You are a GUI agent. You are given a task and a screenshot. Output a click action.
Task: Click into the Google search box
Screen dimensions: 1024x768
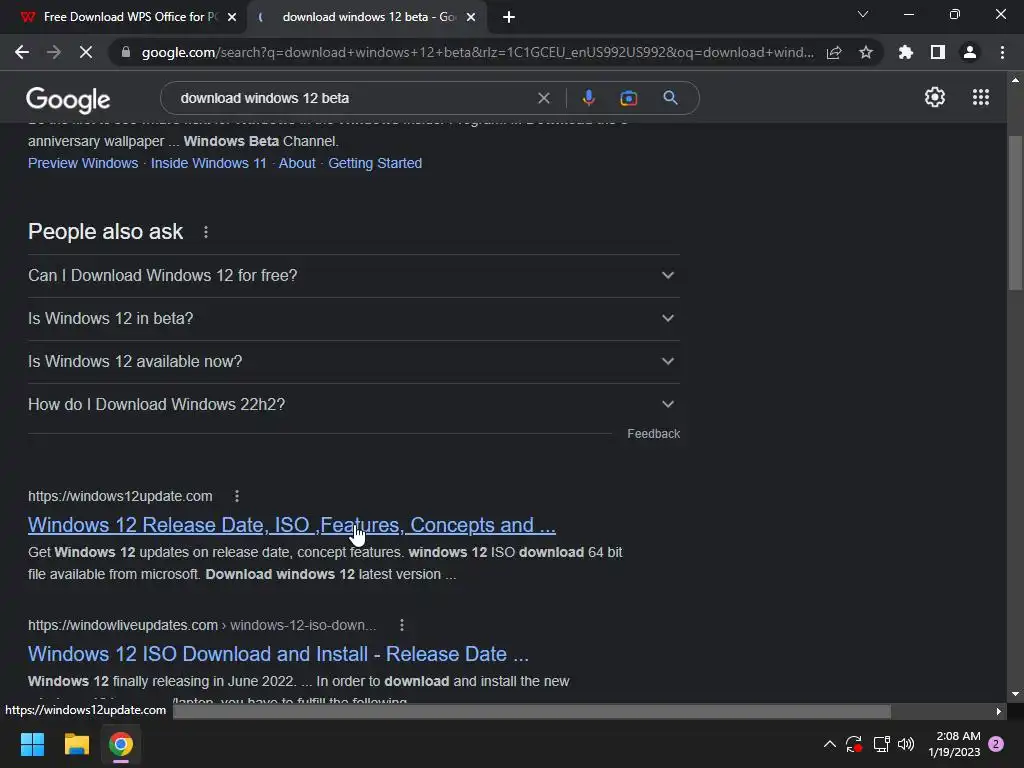353,98
